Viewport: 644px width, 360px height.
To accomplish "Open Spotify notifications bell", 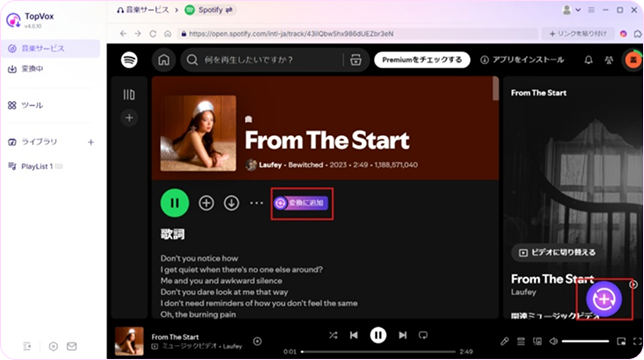I will pos(589,60).
